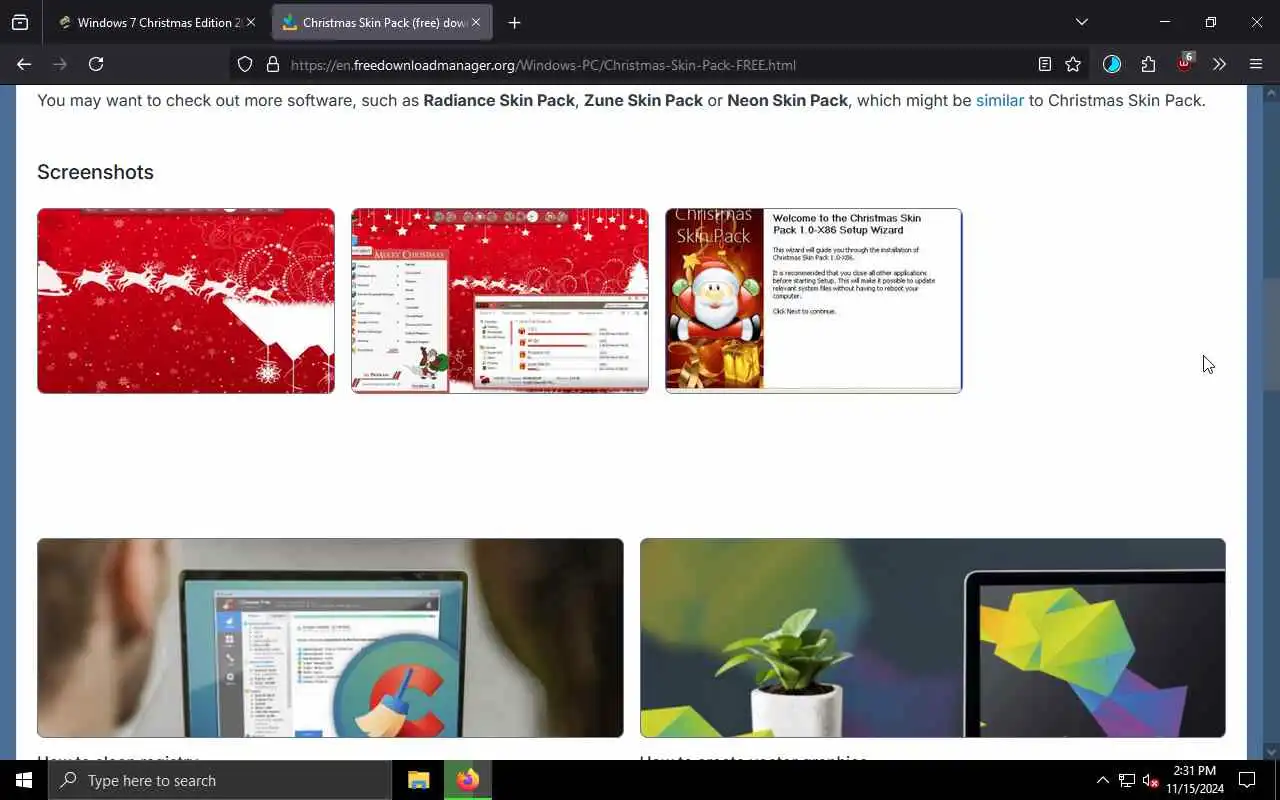
Task: Focus the address bar URL field
Action: click(660, 64)
